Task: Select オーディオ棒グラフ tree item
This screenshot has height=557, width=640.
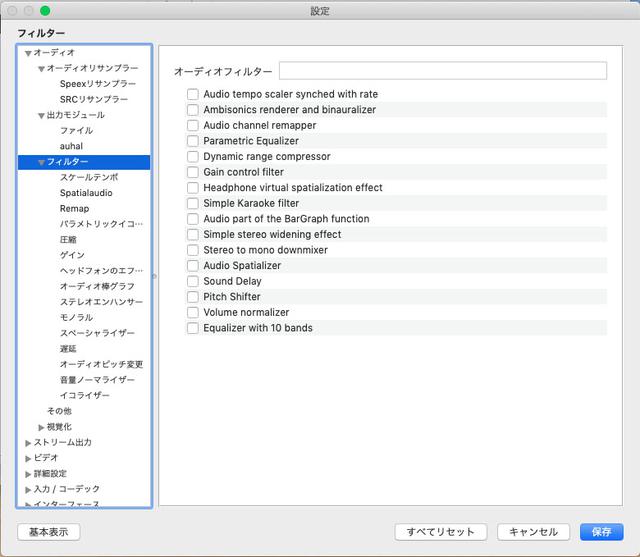Action: 97,286
